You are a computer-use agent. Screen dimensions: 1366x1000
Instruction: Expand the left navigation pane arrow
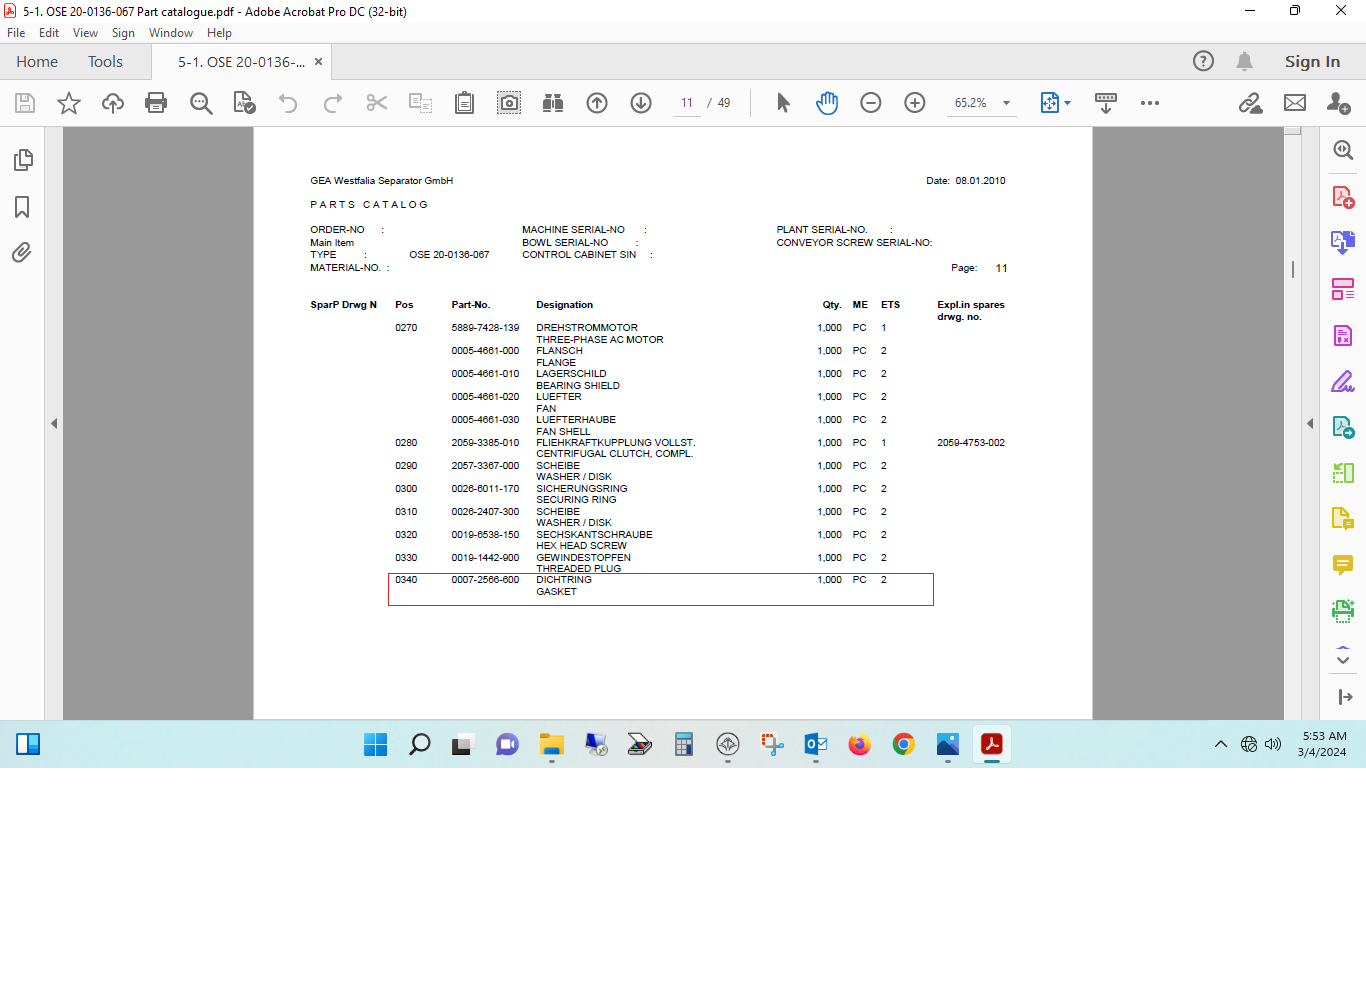pyautogui.click(x=54, y=424)
